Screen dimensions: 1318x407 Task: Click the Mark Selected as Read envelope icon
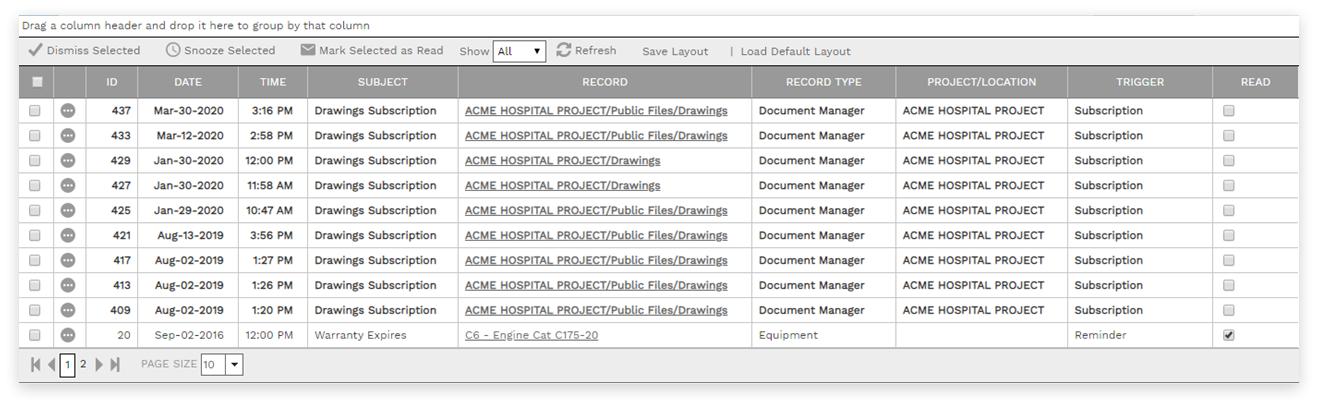(308, 50)
